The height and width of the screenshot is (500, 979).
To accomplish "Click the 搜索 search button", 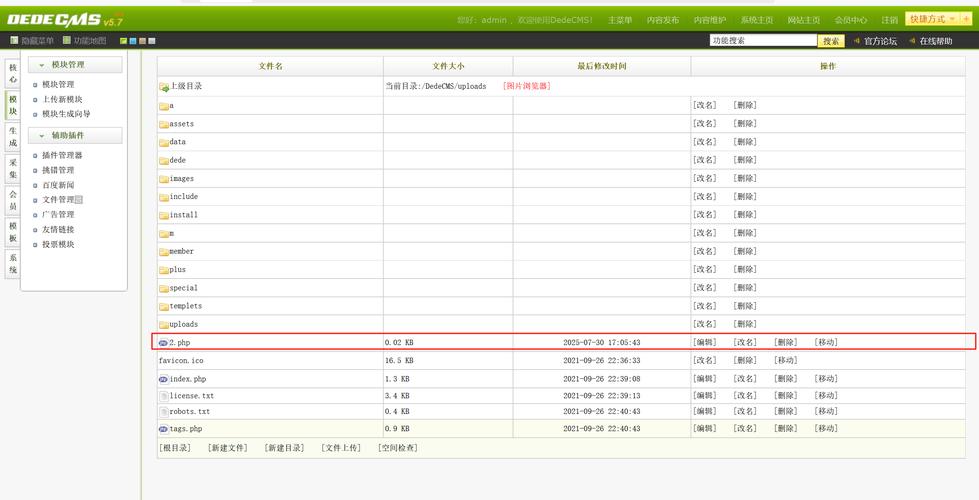I will [x=831, y=41].
